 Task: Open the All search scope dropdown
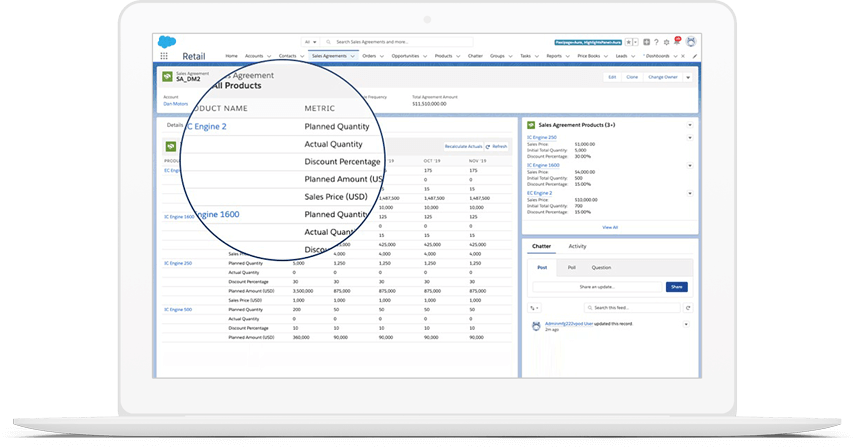(310, 42)
